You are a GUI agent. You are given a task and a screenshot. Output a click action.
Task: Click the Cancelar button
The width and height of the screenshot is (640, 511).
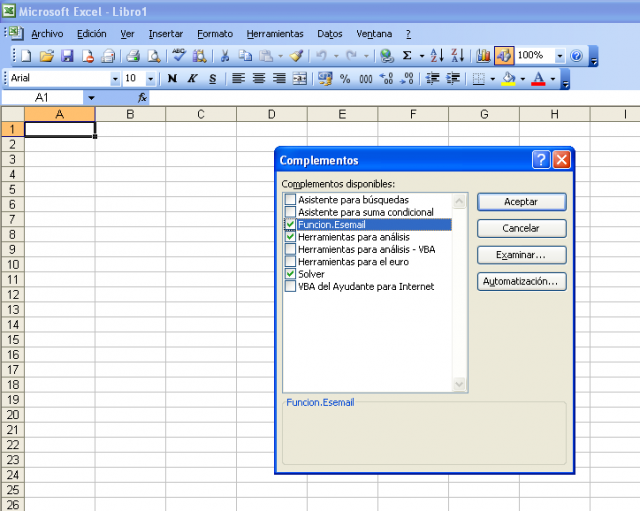click(522, 228)
